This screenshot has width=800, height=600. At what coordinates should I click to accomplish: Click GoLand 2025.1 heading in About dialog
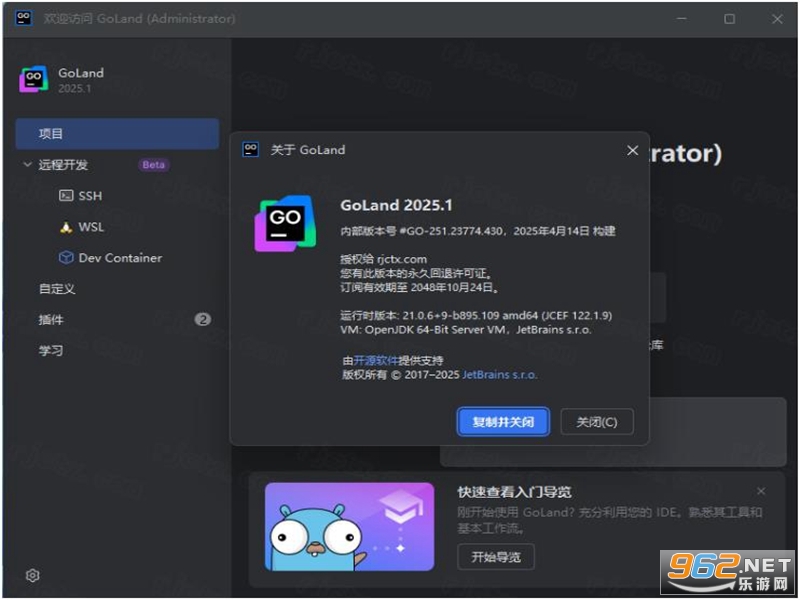pos(396,205)
